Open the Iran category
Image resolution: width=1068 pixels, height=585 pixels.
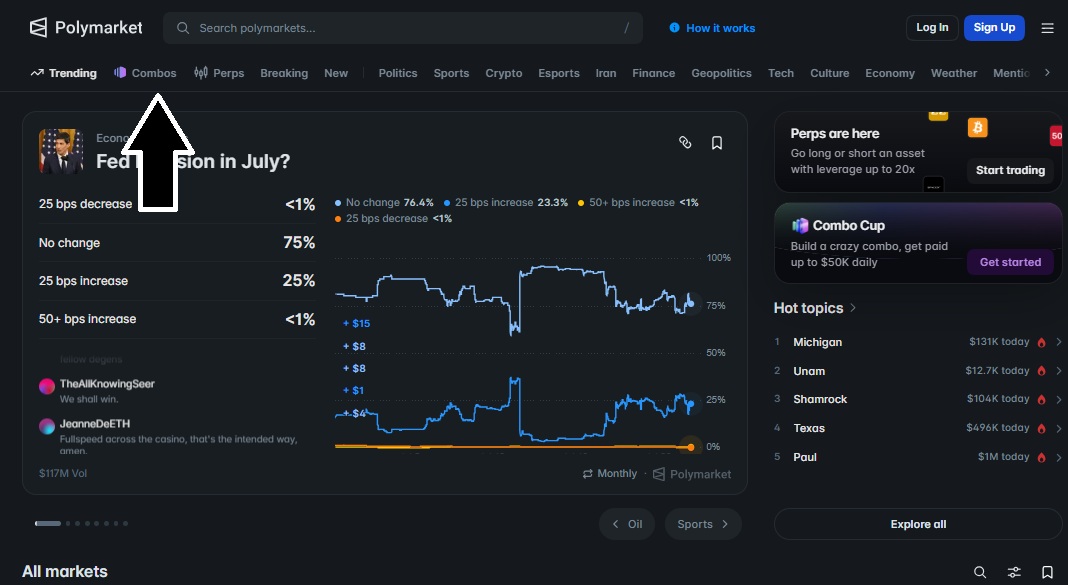tap(606, 73)
